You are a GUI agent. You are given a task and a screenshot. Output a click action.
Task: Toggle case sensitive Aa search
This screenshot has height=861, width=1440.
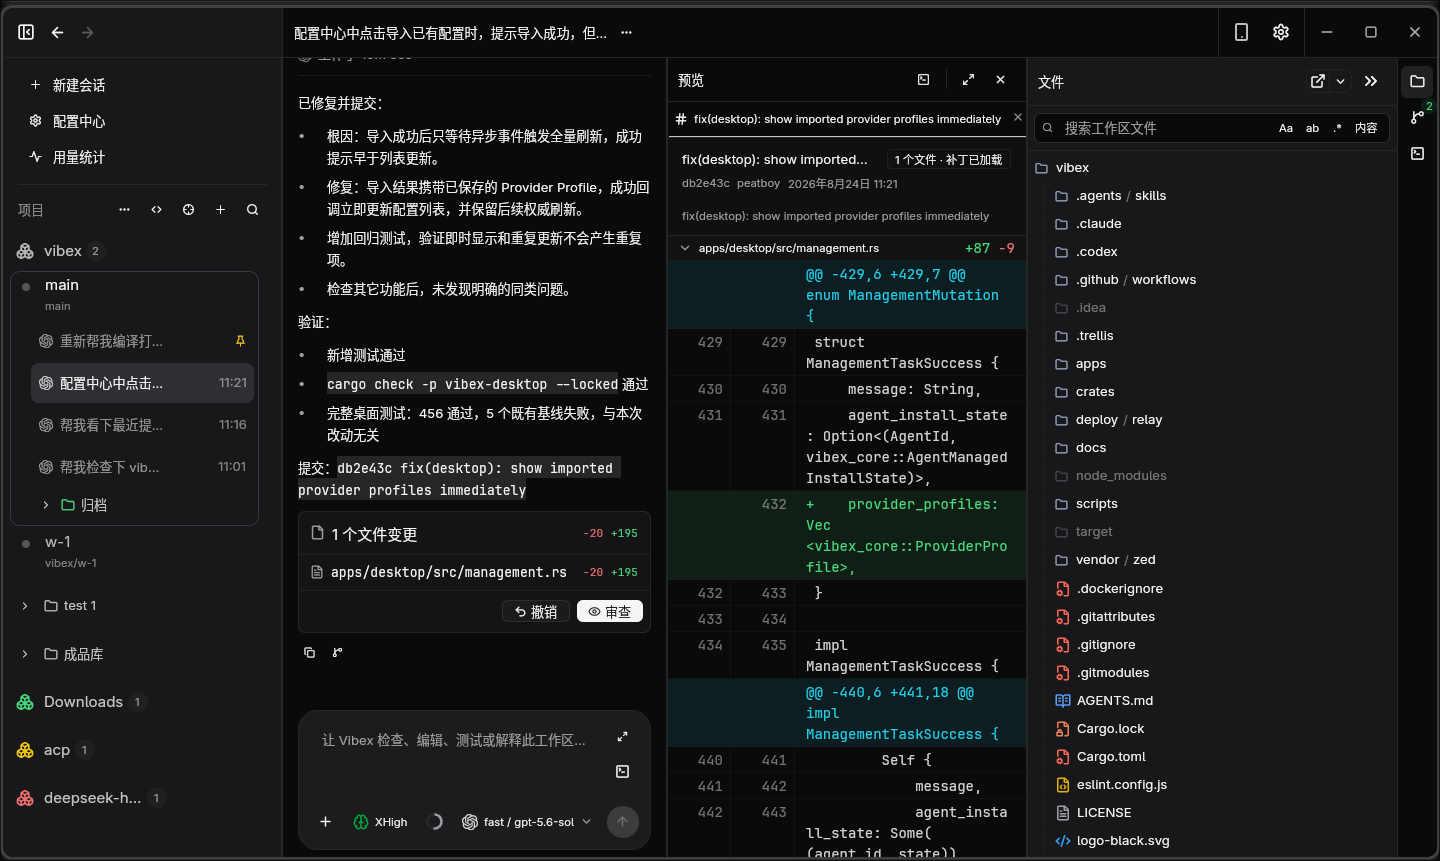tap(1286, 128)
